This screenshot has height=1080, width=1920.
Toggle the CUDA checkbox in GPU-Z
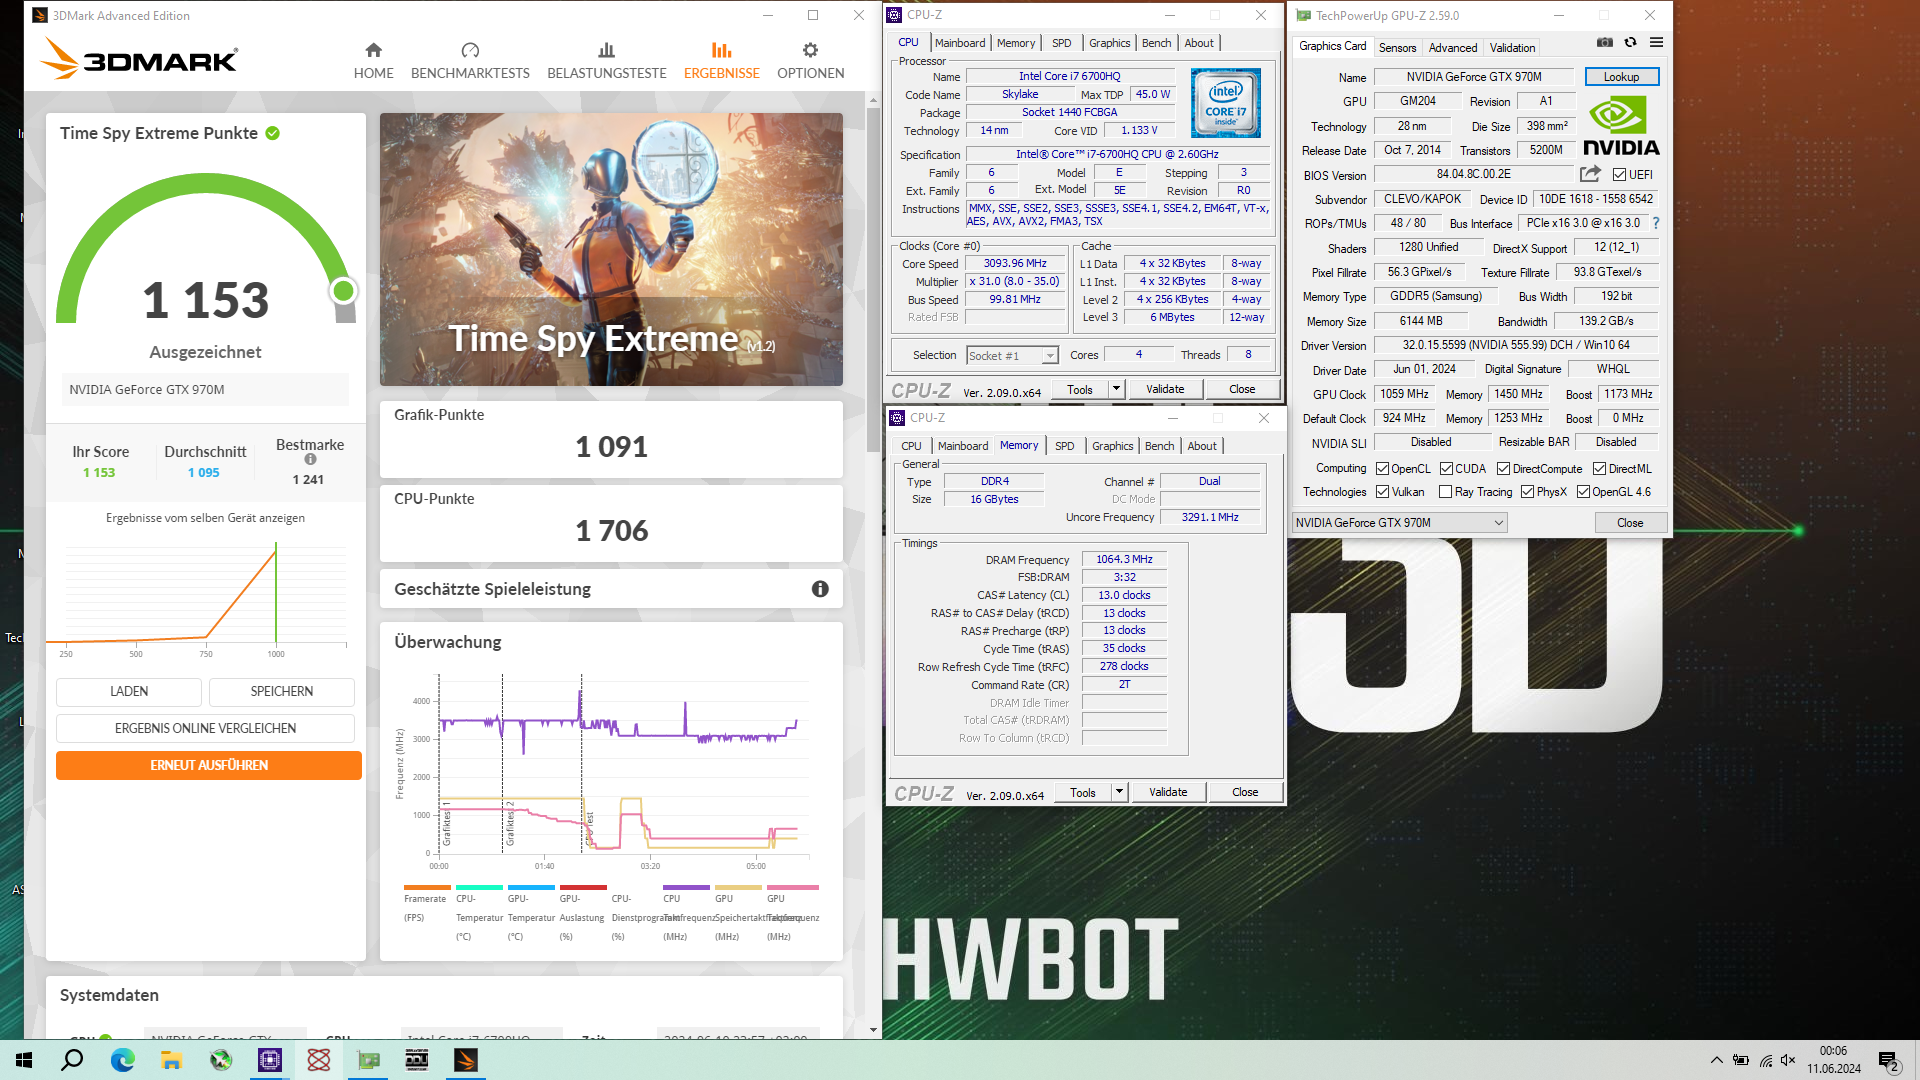pos(1446,469)
